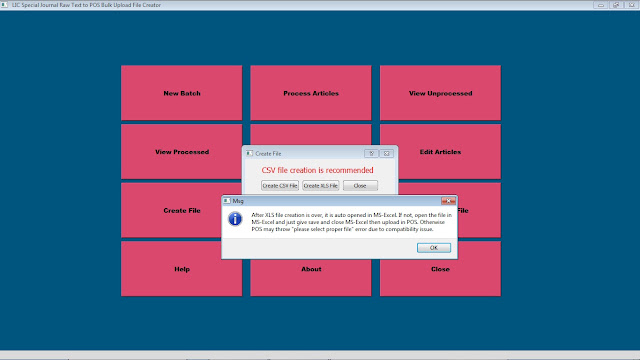
Task: Open the View Unprocessed tile
Action: click(440, 93)
